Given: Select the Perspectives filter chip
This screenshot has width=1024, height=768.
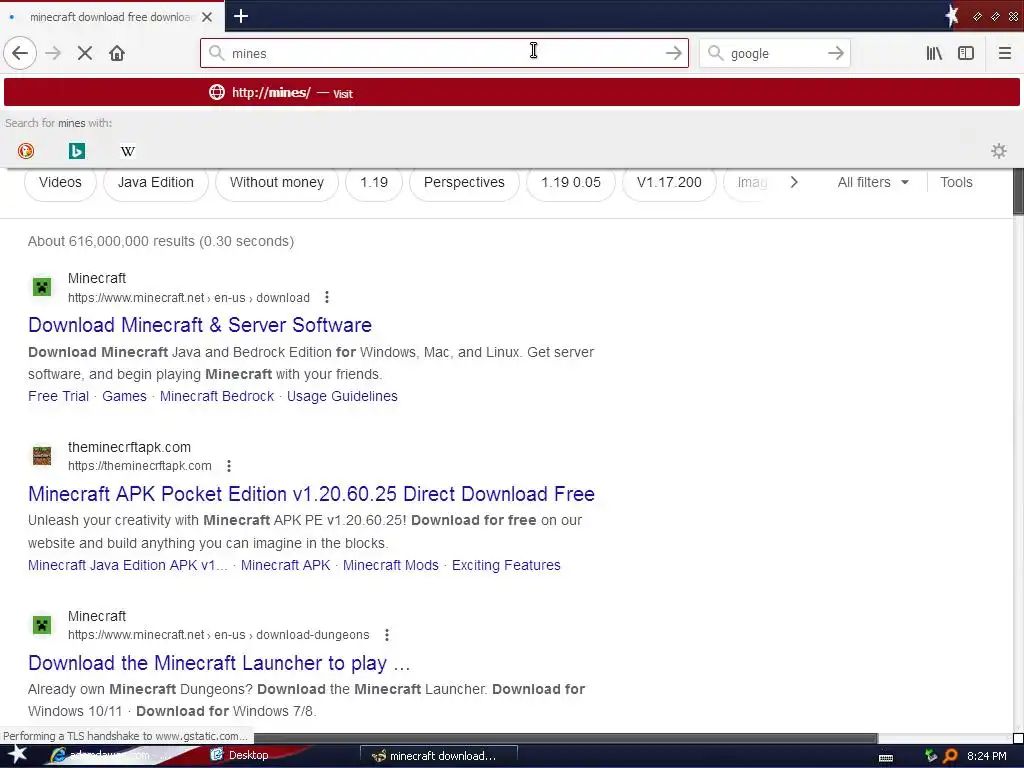Looking at the screenshot, I should coord(464,182).
